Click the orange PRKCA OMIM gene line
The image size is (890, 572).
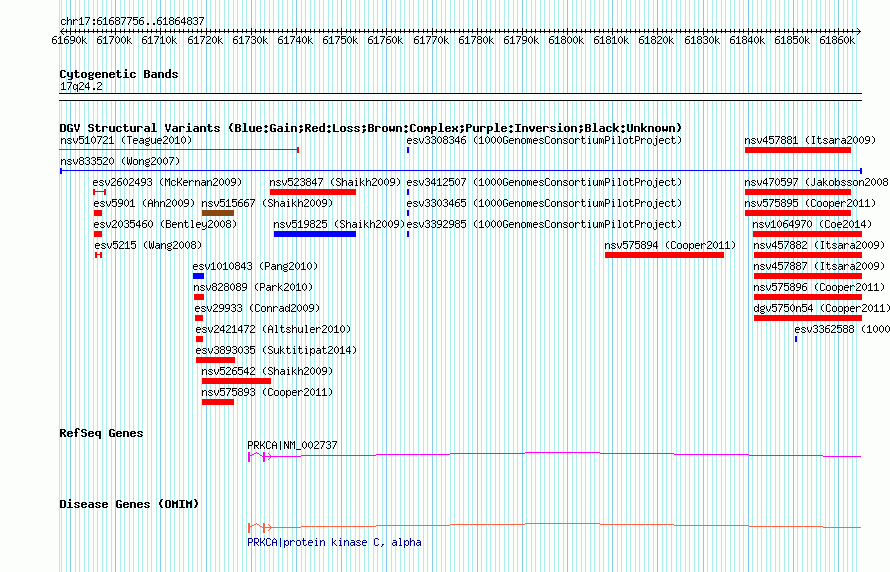[x=555, y=525]
